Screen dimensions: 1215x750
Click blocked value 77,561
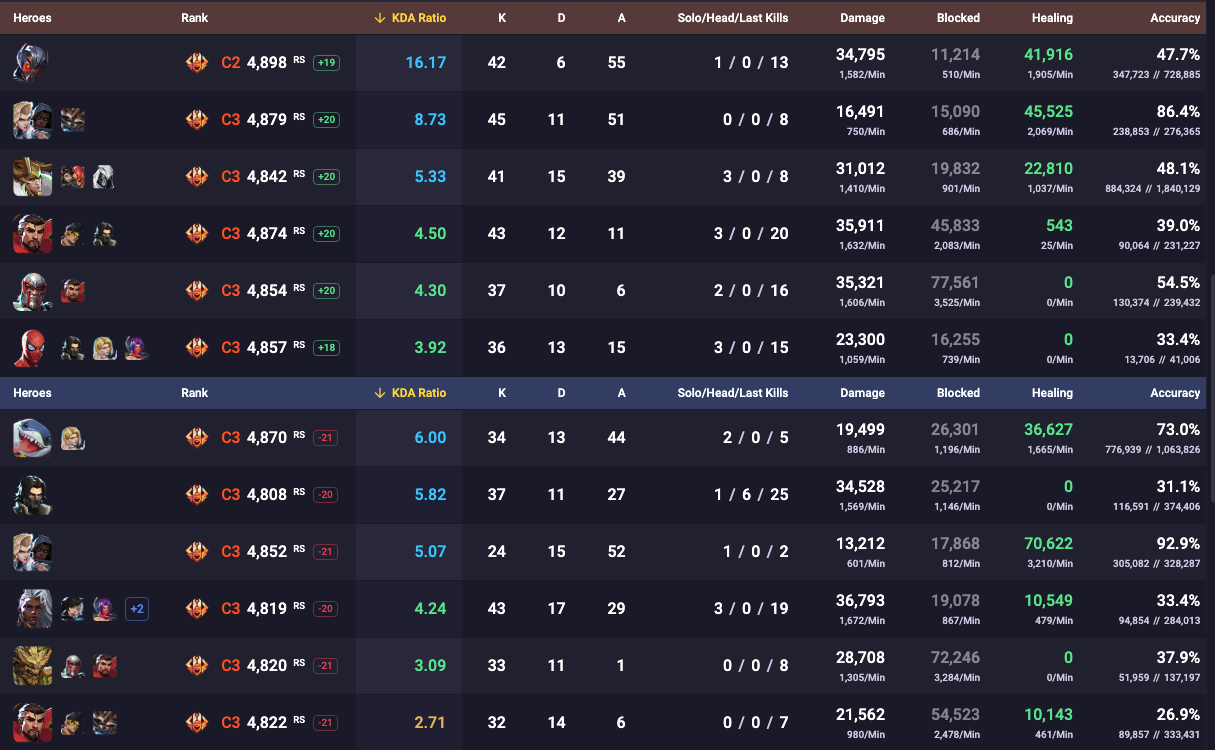(955, 282)
